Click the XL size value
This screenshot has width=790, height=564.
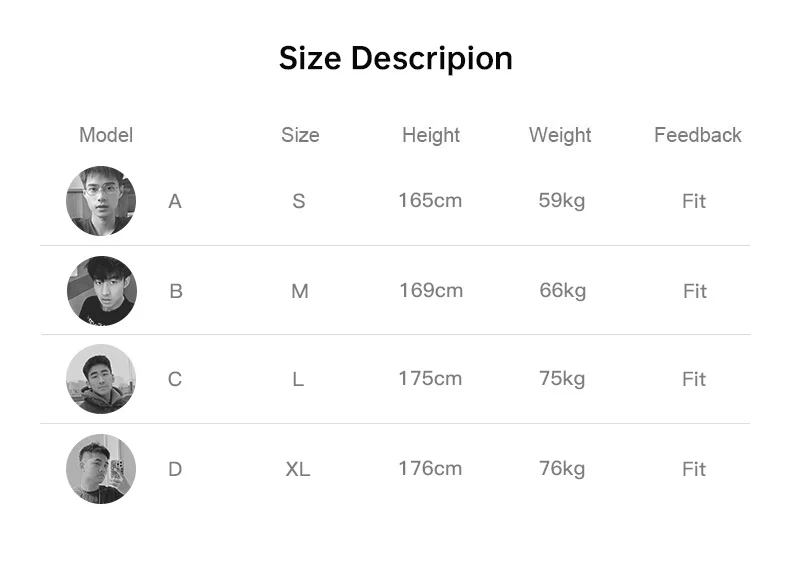298,469
